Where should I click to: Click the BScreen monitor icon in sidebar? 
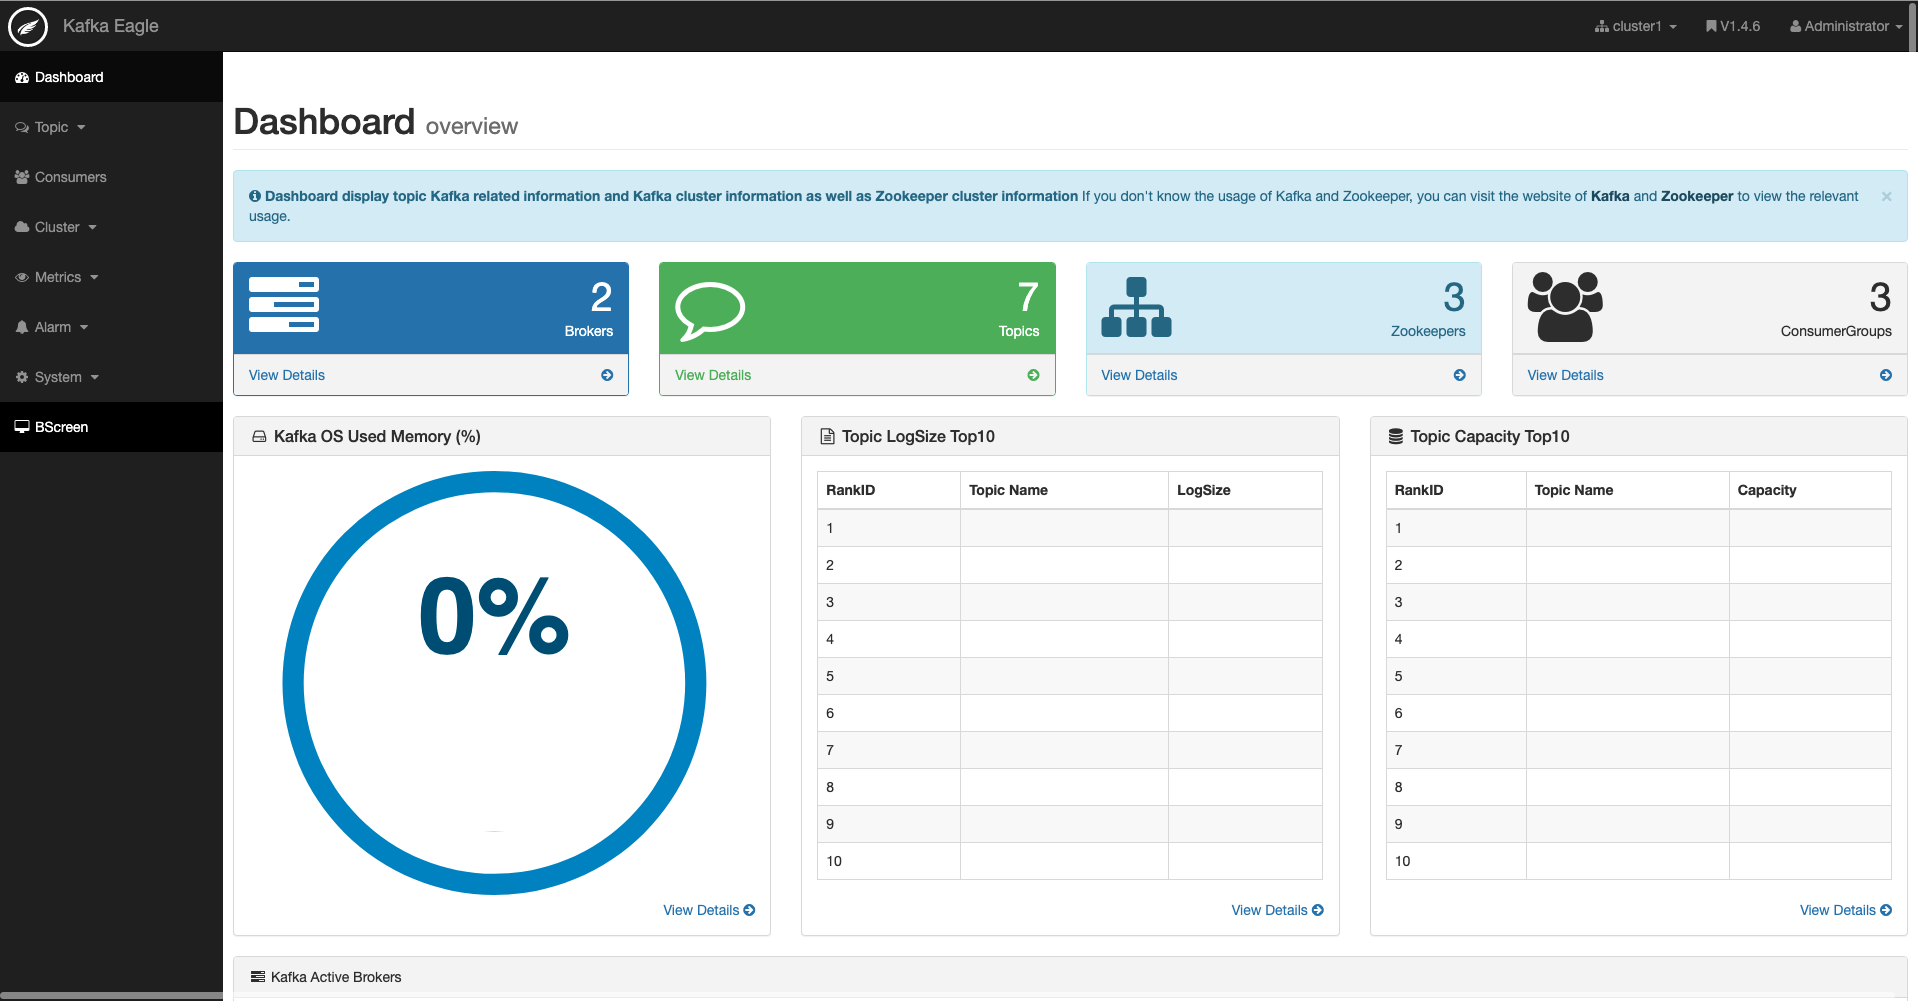22,427
